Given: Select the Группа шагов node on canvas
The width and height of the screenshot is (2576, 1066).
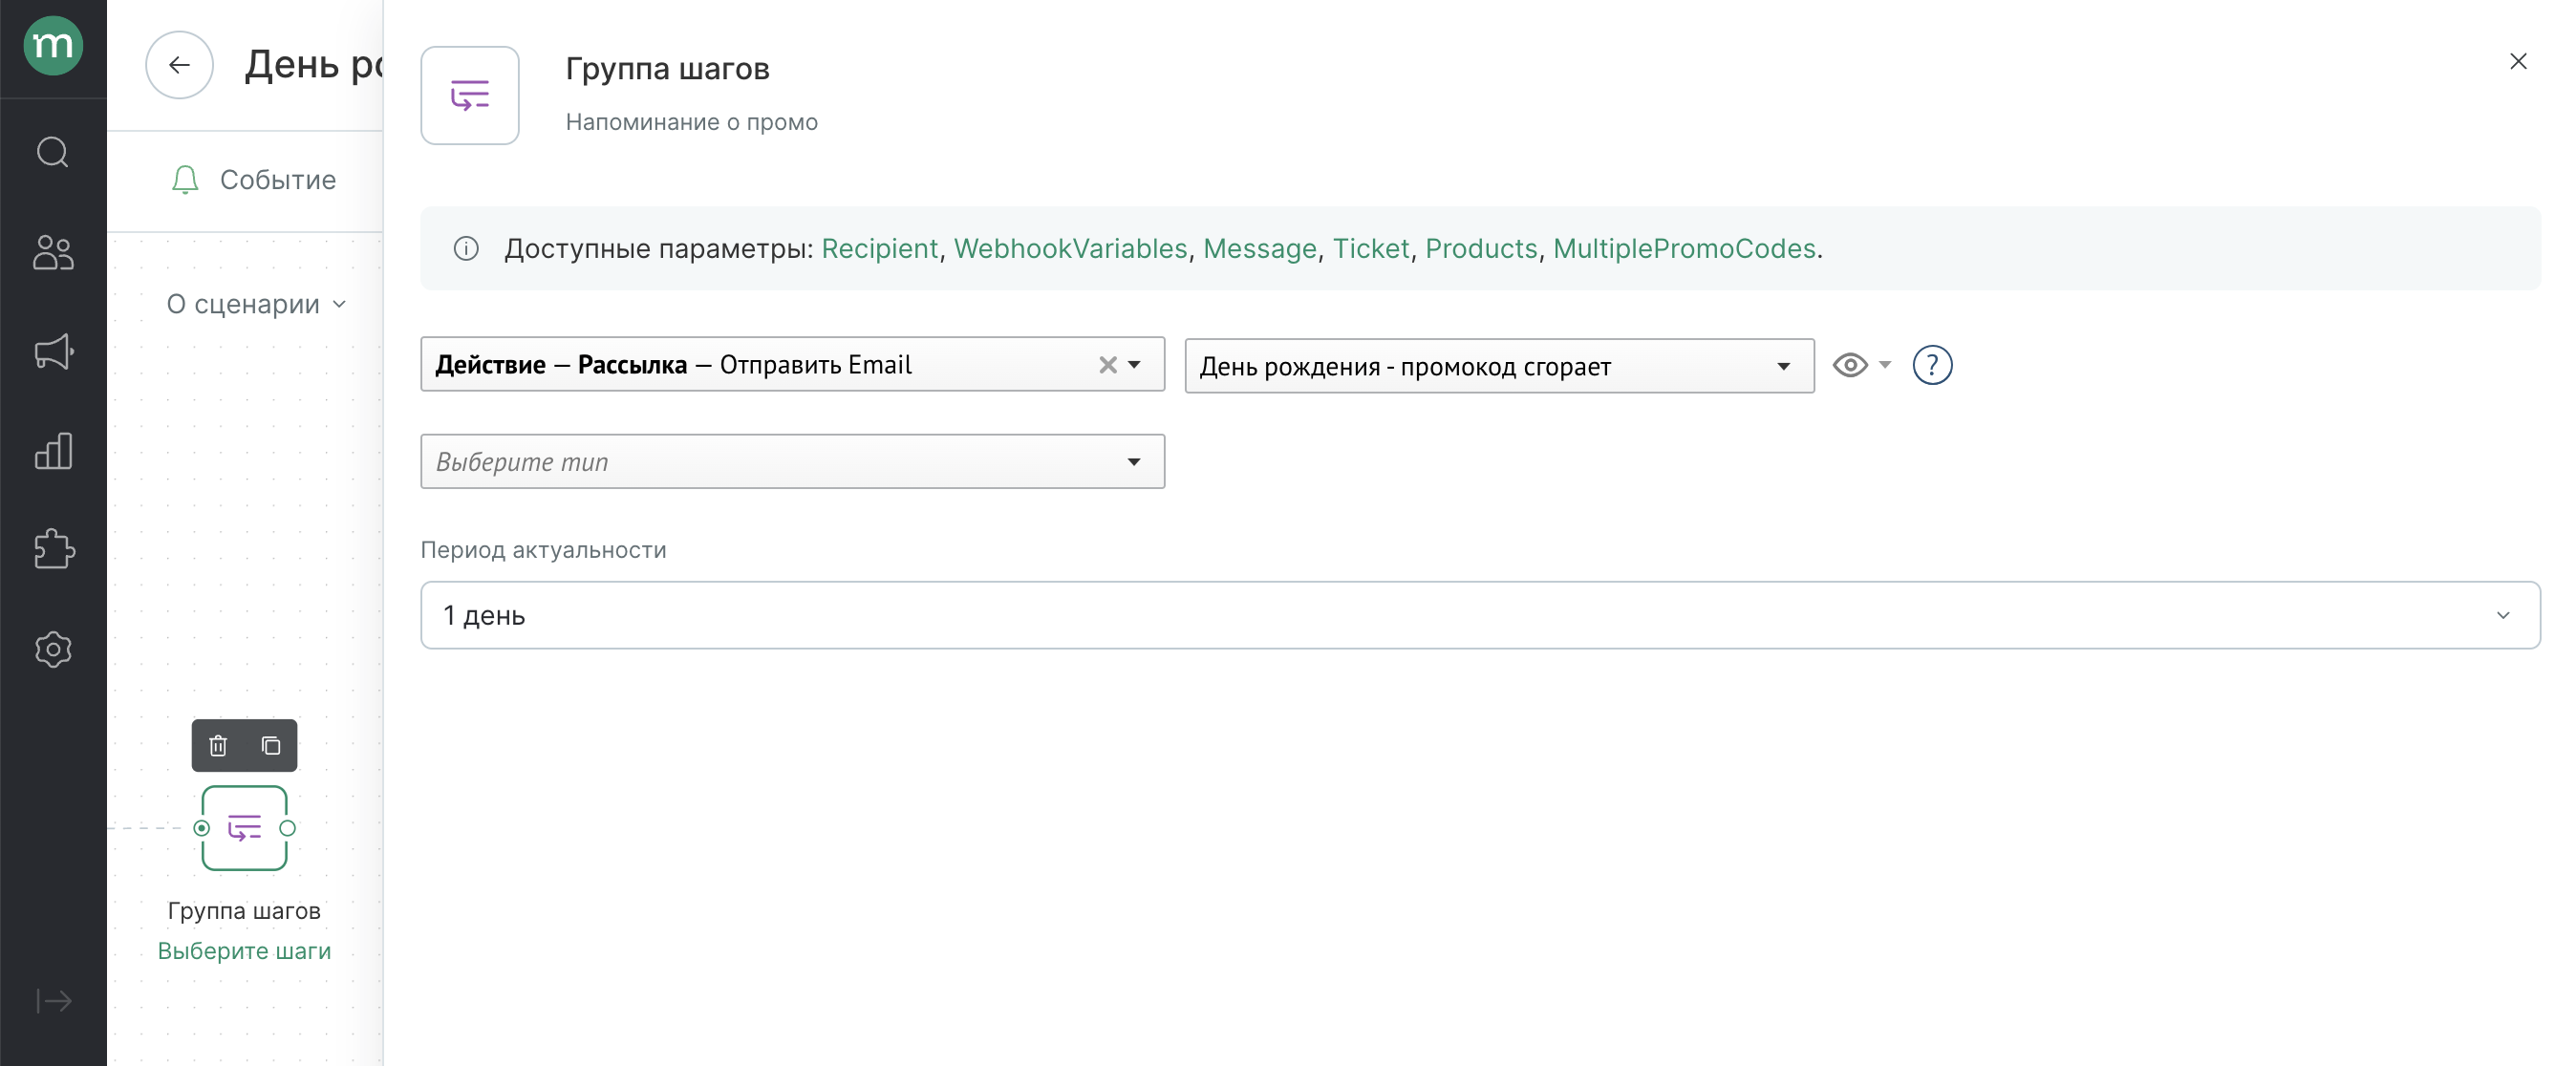Looking at the screenshot, I should pos(244,828).
